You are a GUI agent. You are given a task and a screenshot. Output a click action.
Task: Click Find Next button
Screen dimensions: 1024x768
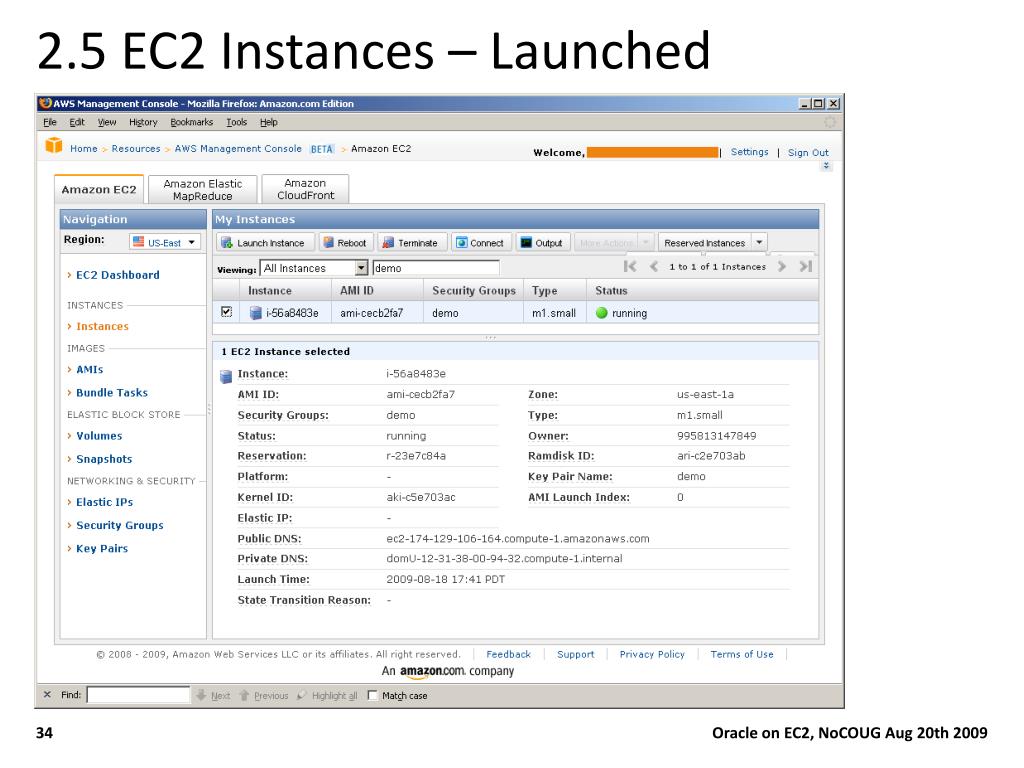point(213,696)
